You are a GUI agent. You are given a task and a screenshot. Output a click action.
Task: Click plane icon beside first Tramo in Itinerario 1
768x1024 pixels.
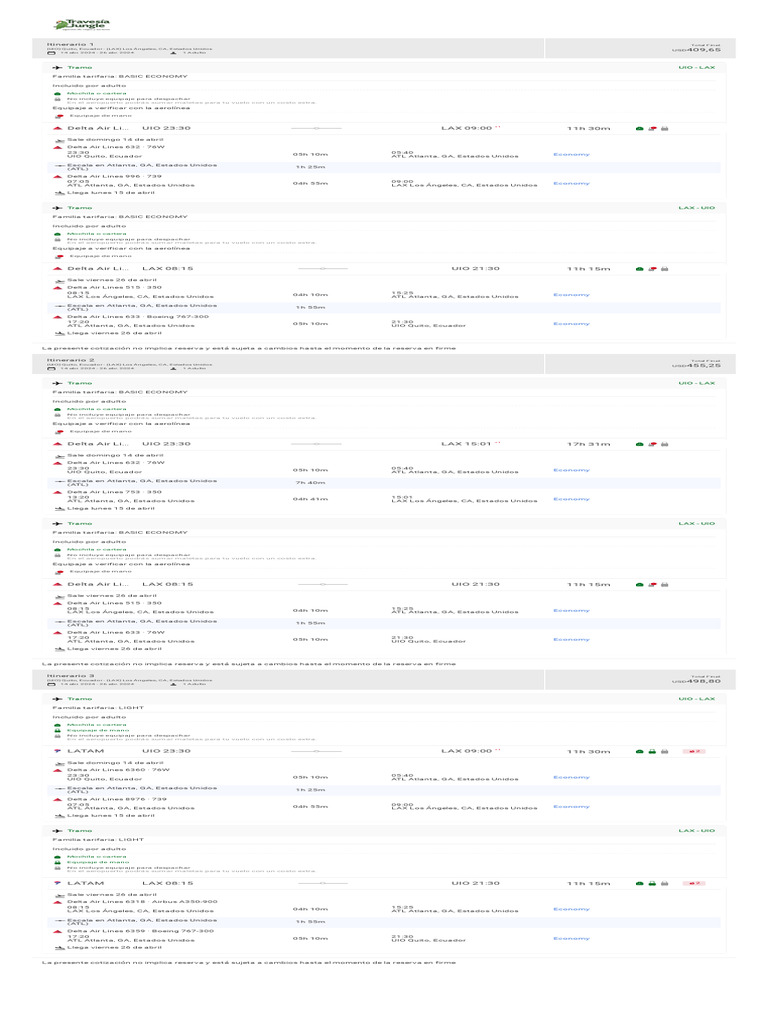point(57,68)
